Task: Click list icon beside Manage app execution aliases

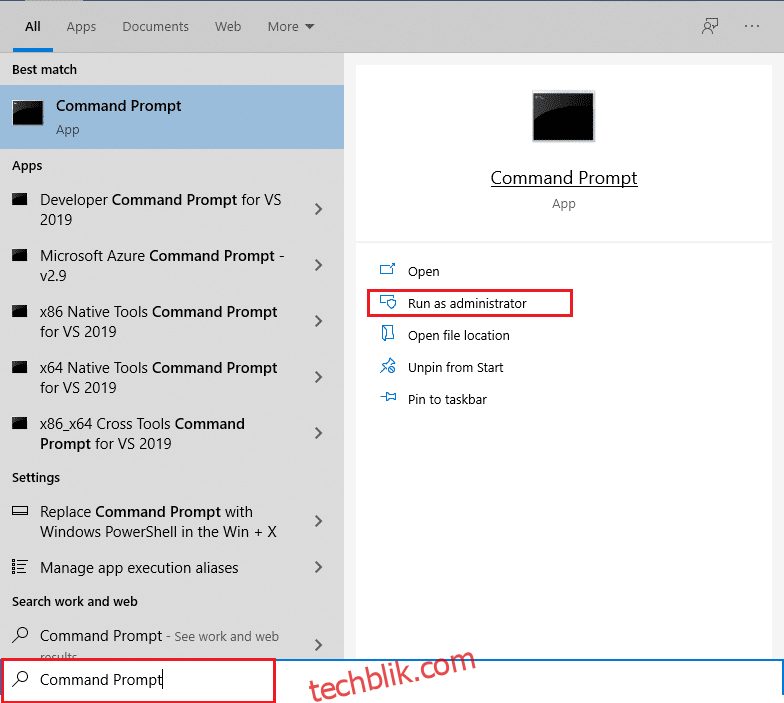Action: [20, 566]
